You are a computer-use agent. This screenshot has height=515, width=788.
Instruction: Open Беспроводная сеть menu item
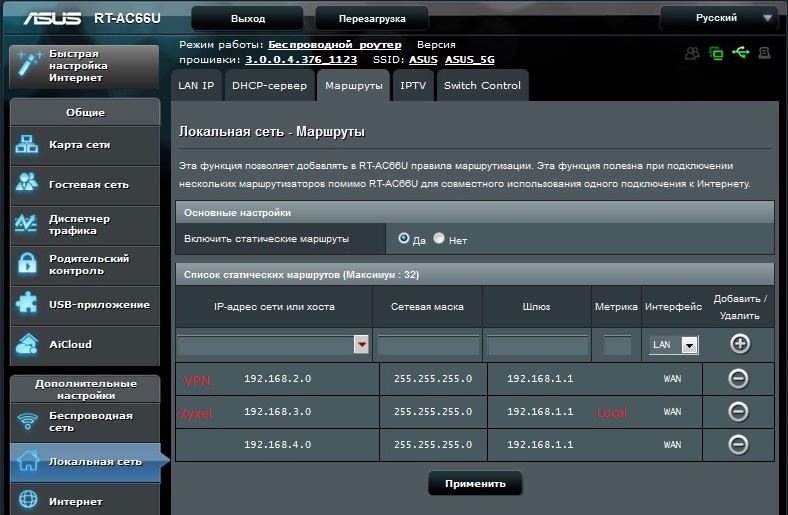click(x=85, y=422)
